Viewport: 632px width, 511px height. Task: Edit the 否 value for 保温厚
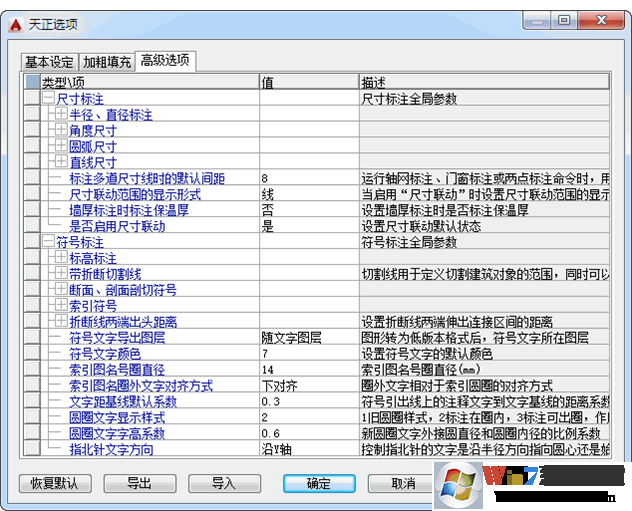pos(309,210)
